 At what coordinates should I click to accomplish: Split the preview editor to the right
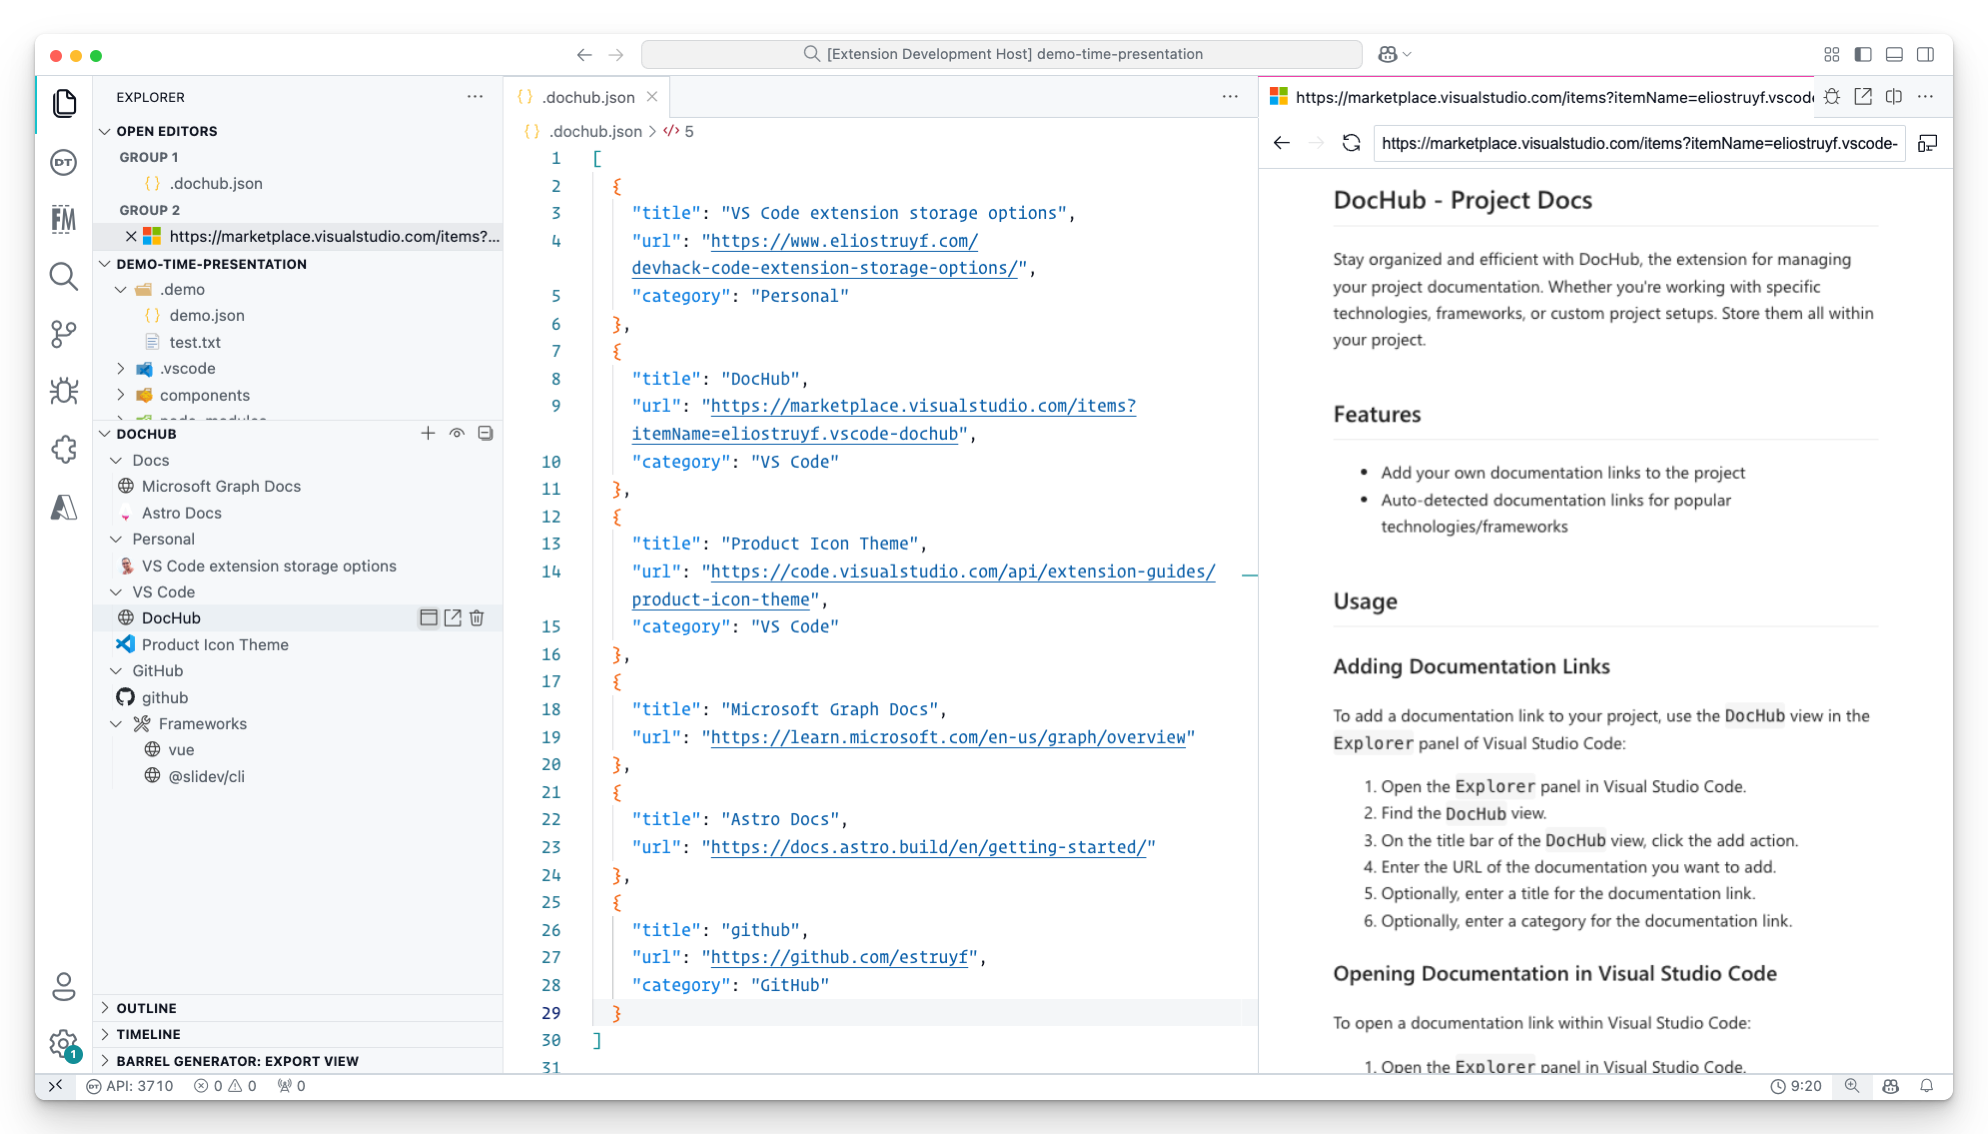(x=1894, y=97)
